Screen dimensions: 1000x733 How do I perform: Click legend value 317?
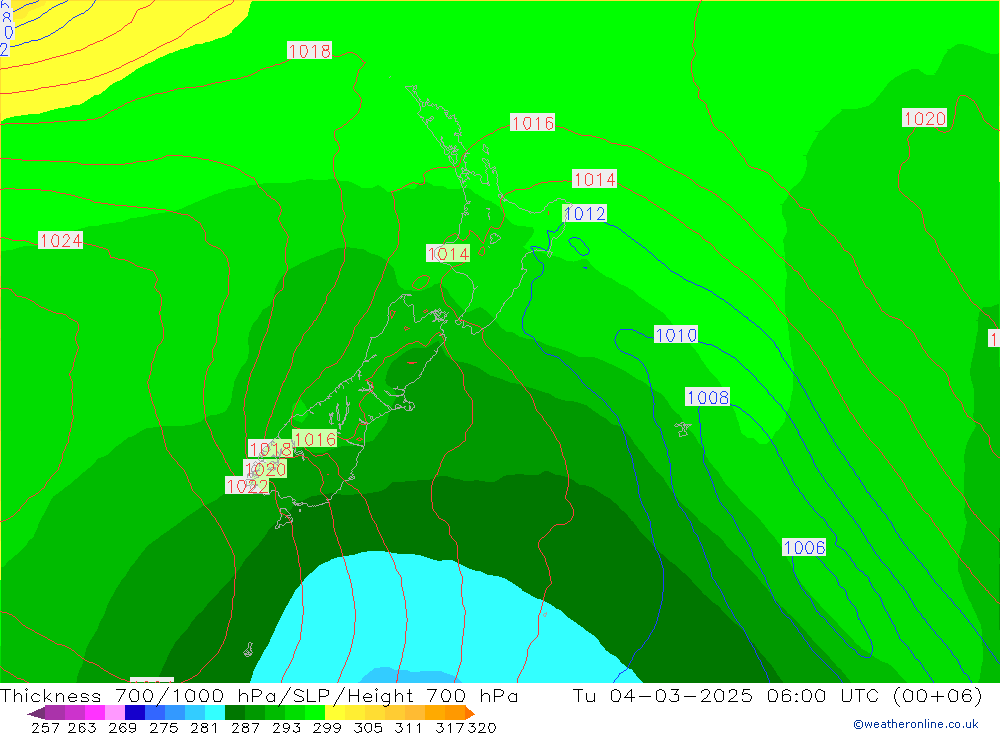coord(449,727)
